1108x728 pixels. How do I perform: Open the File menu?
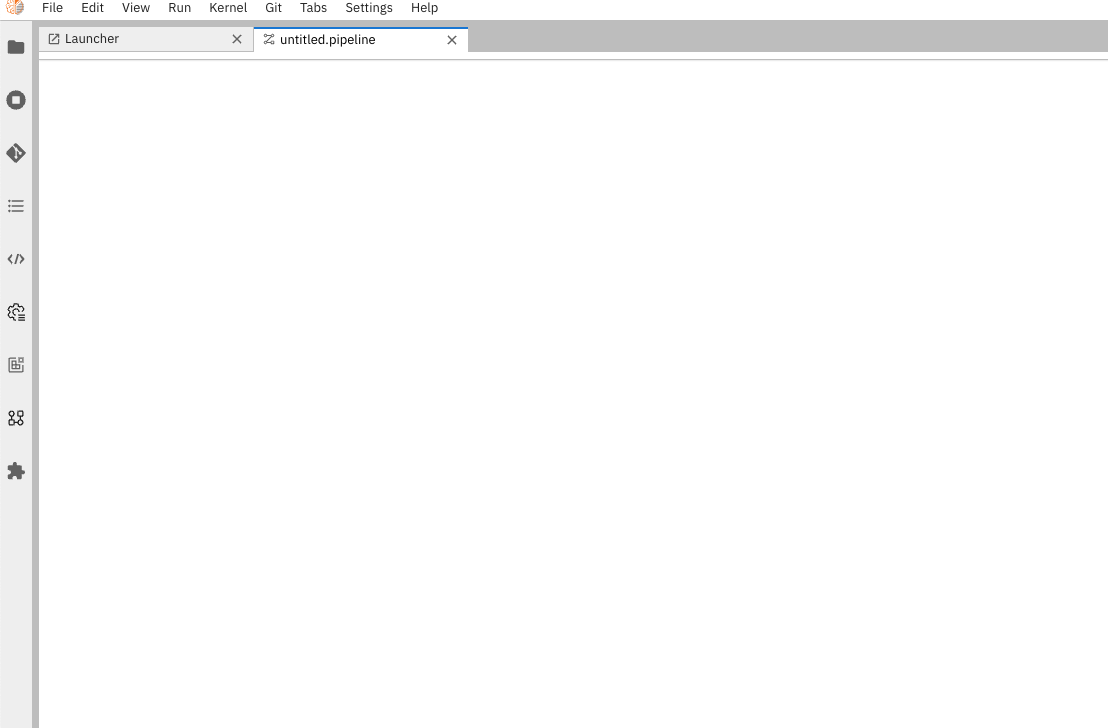[x=52, y=8]
